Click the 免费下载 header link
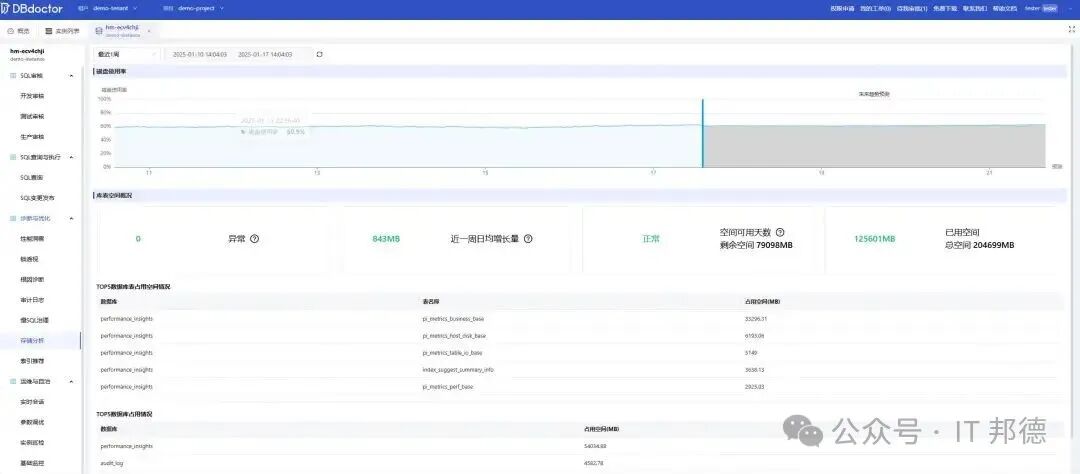The height and width of the screenshot is (474, 1080). pos(945,9)
